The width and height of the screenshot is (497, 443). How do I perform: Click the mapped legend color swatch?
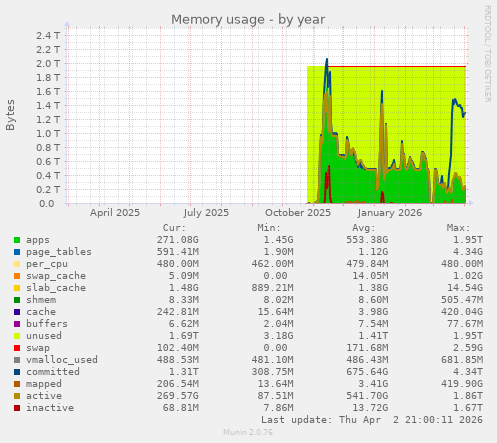click(x=17, y=384)
